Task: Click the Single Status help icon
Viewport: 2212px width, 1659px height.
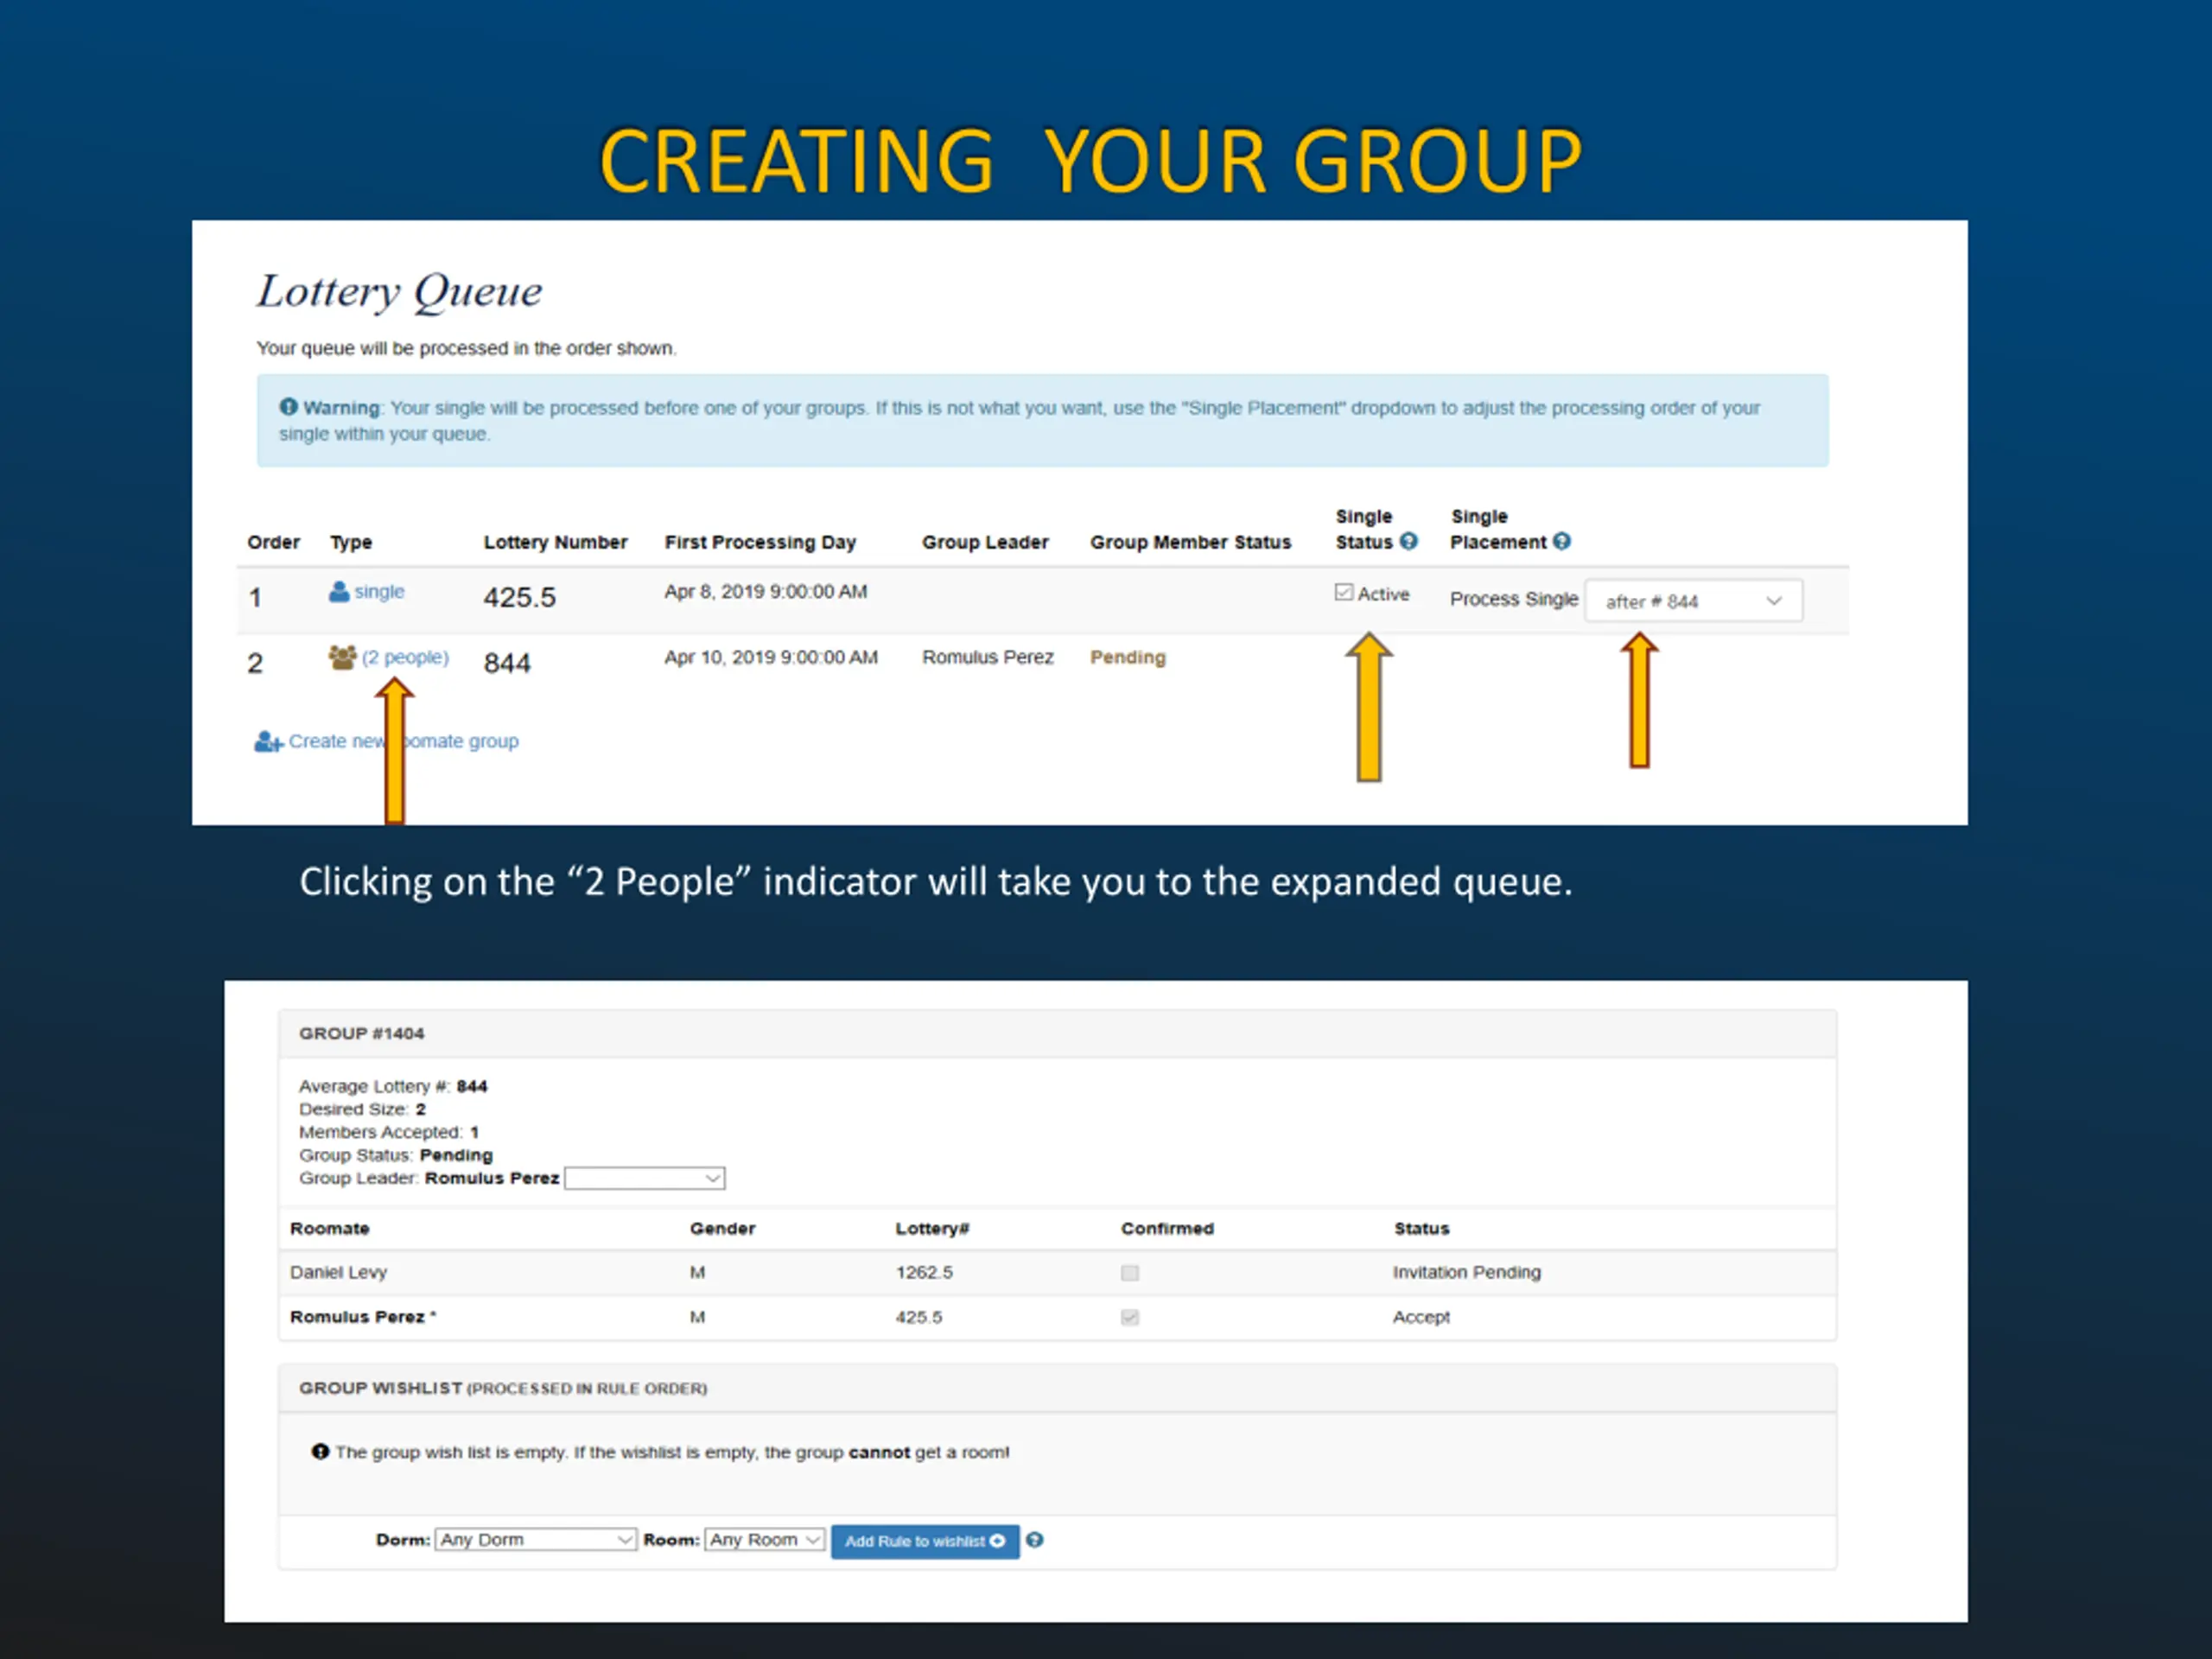Action: [1408, 541]
